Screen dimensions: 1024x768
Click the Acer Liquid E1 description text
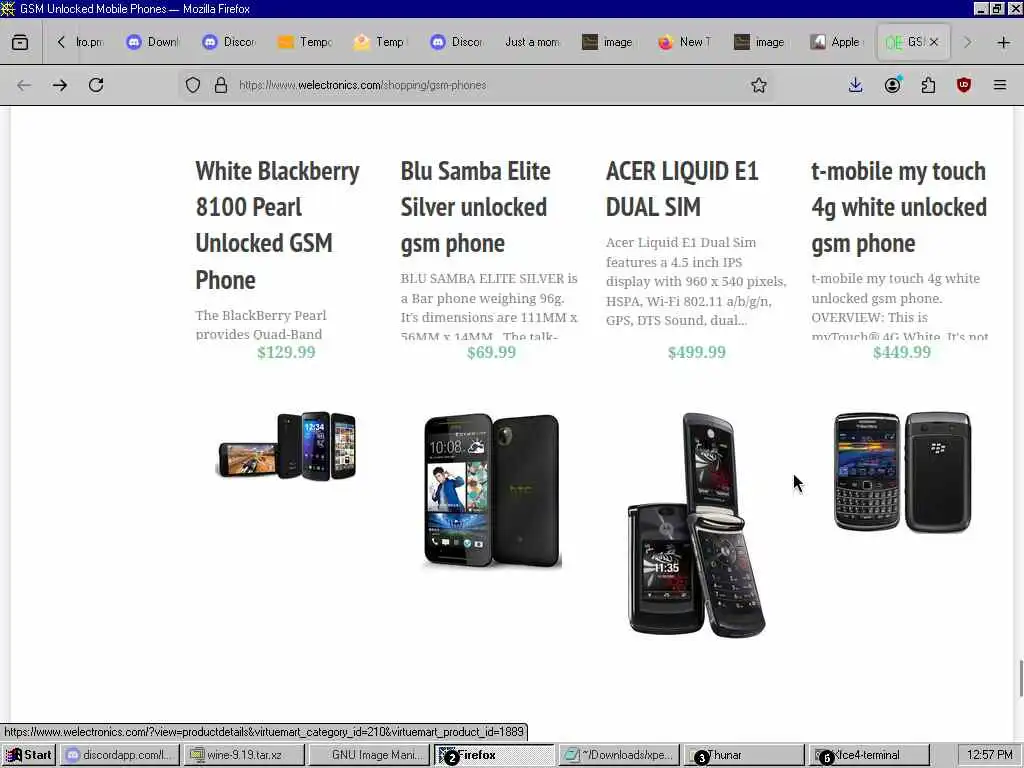696,281
